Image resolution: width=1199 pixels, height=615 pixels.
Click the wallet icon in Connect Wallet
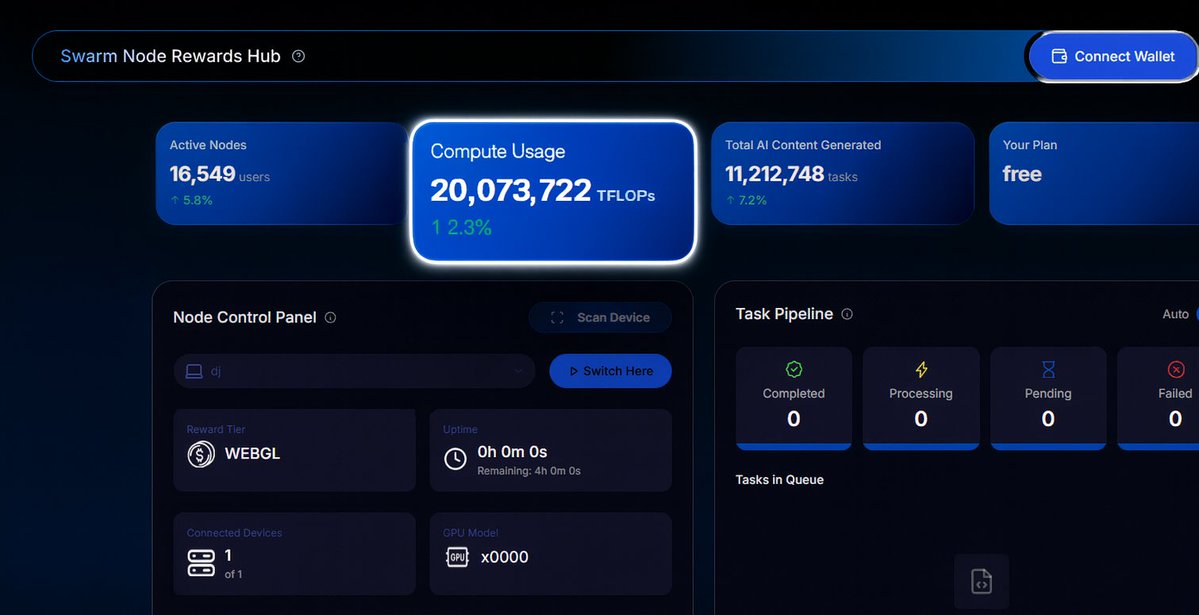pyautogui.click(x=1059, y=56)
